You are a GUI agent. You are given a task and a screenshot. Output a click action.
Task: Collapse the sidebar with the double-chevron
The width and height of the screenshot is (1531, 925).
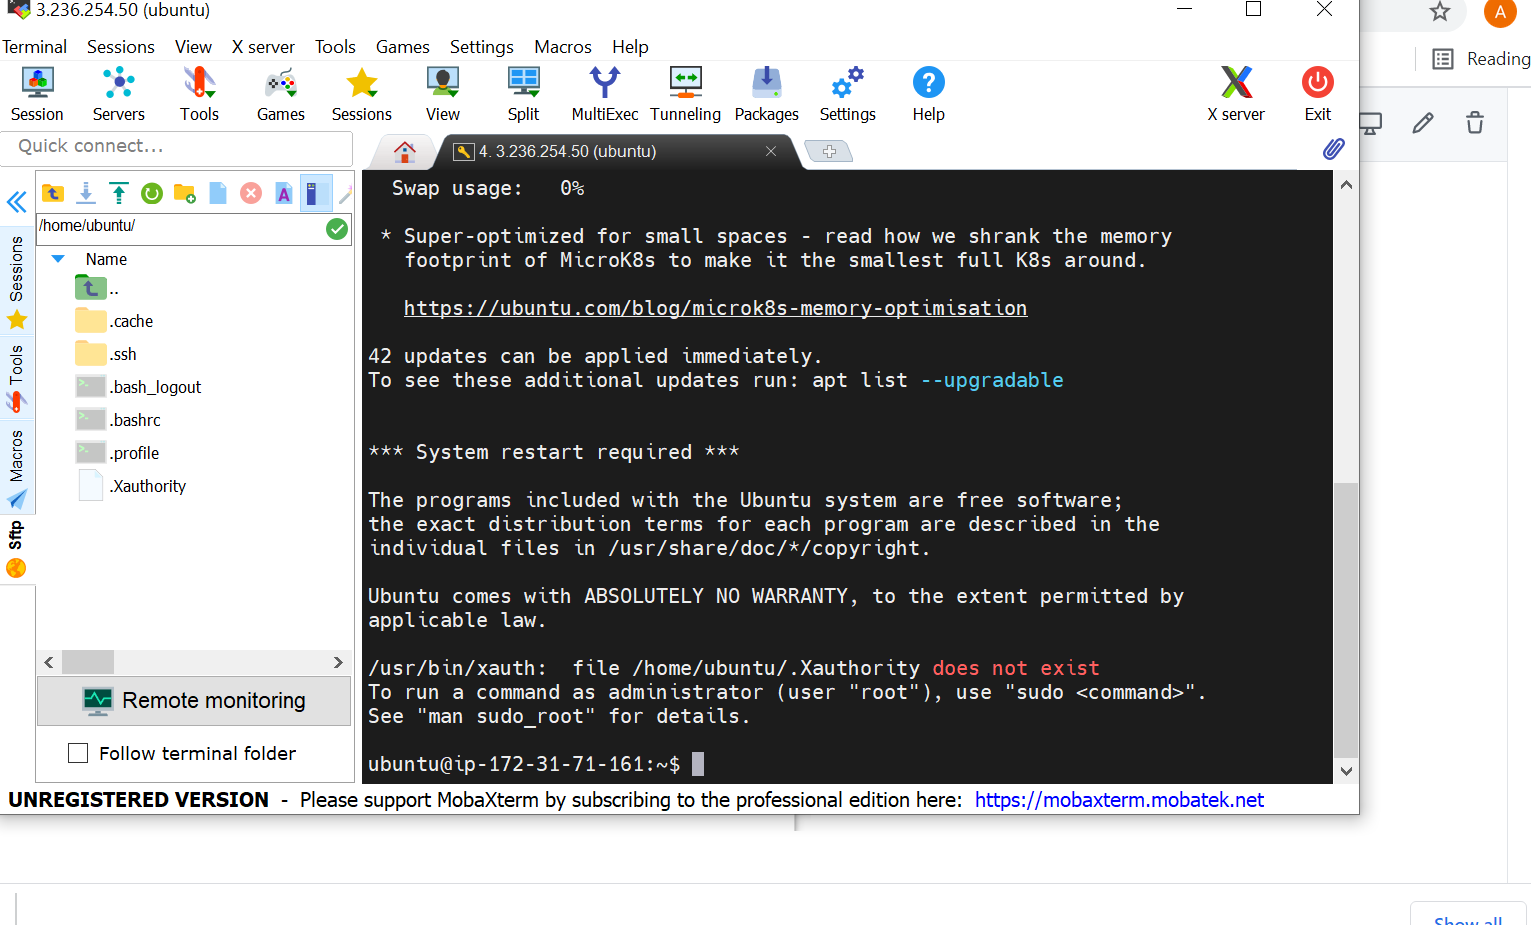tap(16, 201)
